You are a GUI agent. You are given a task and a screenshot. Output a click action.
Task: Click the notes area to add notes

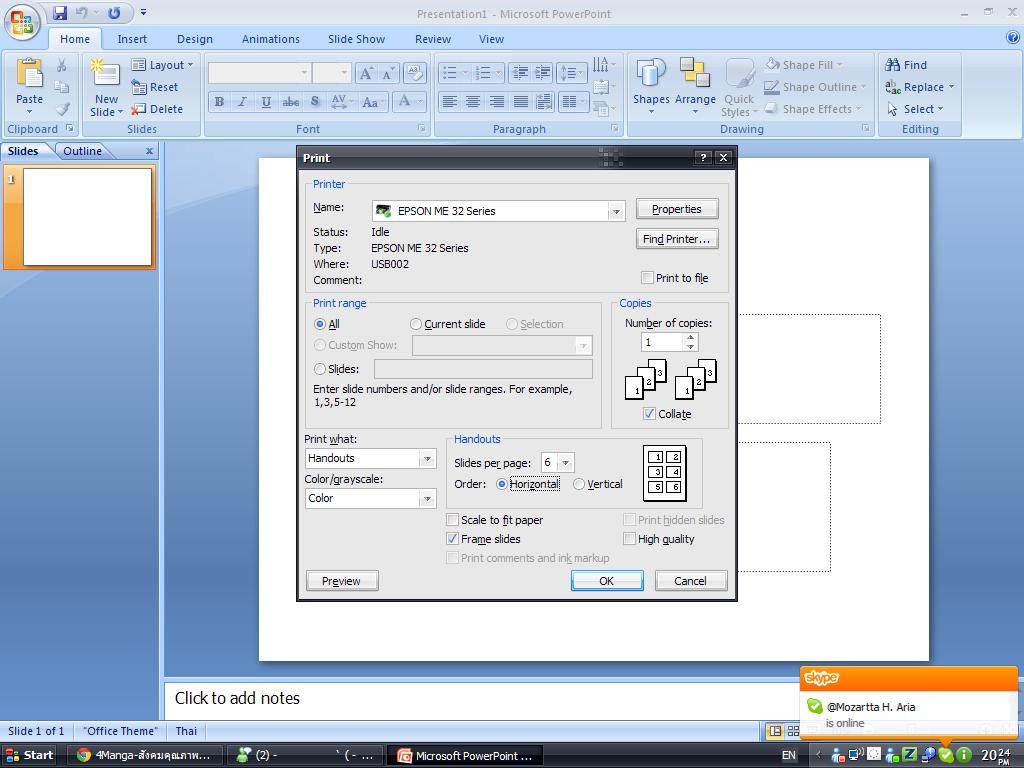coord(482,698)
